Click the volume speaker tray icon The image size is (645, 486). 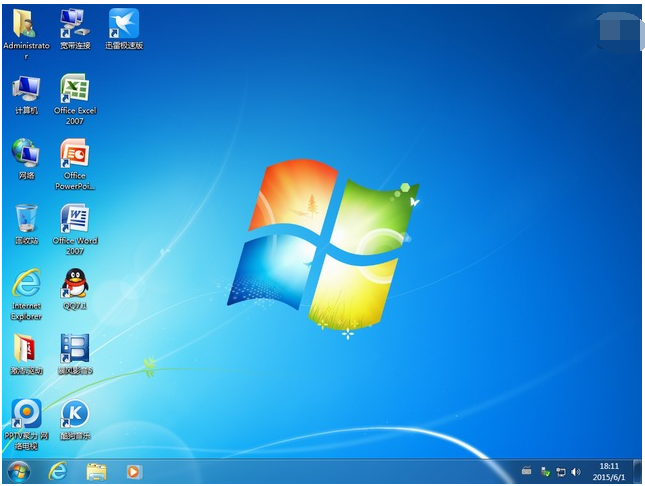576,471
